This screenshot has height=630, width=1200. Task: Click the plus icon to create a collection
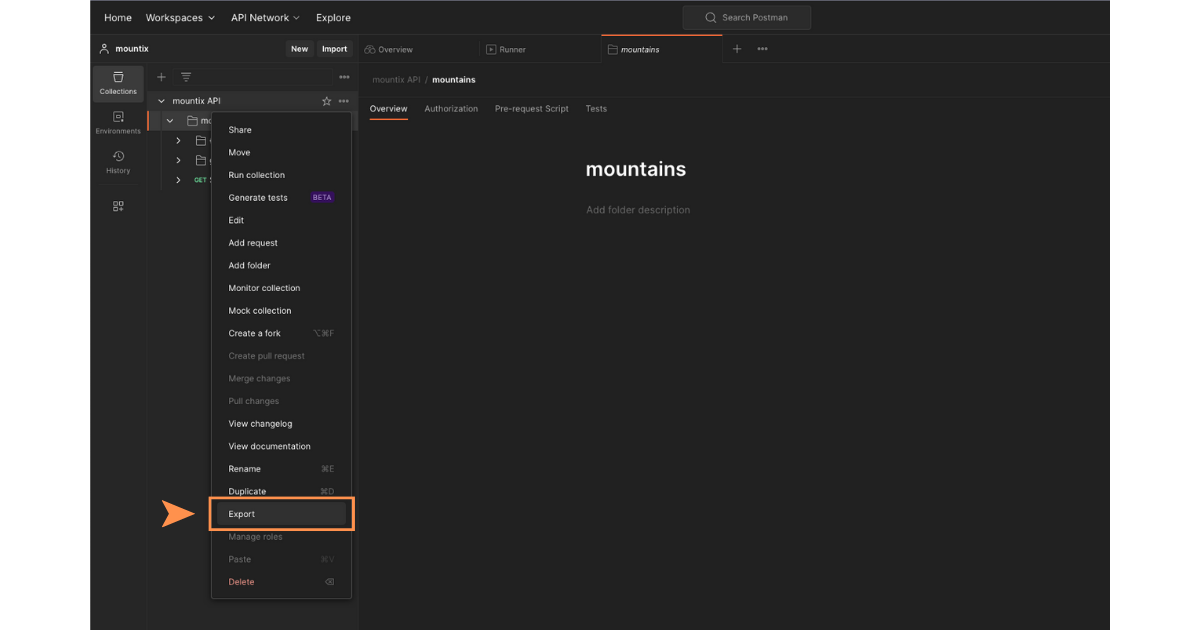pyautogui.click(x=162, y=77)
